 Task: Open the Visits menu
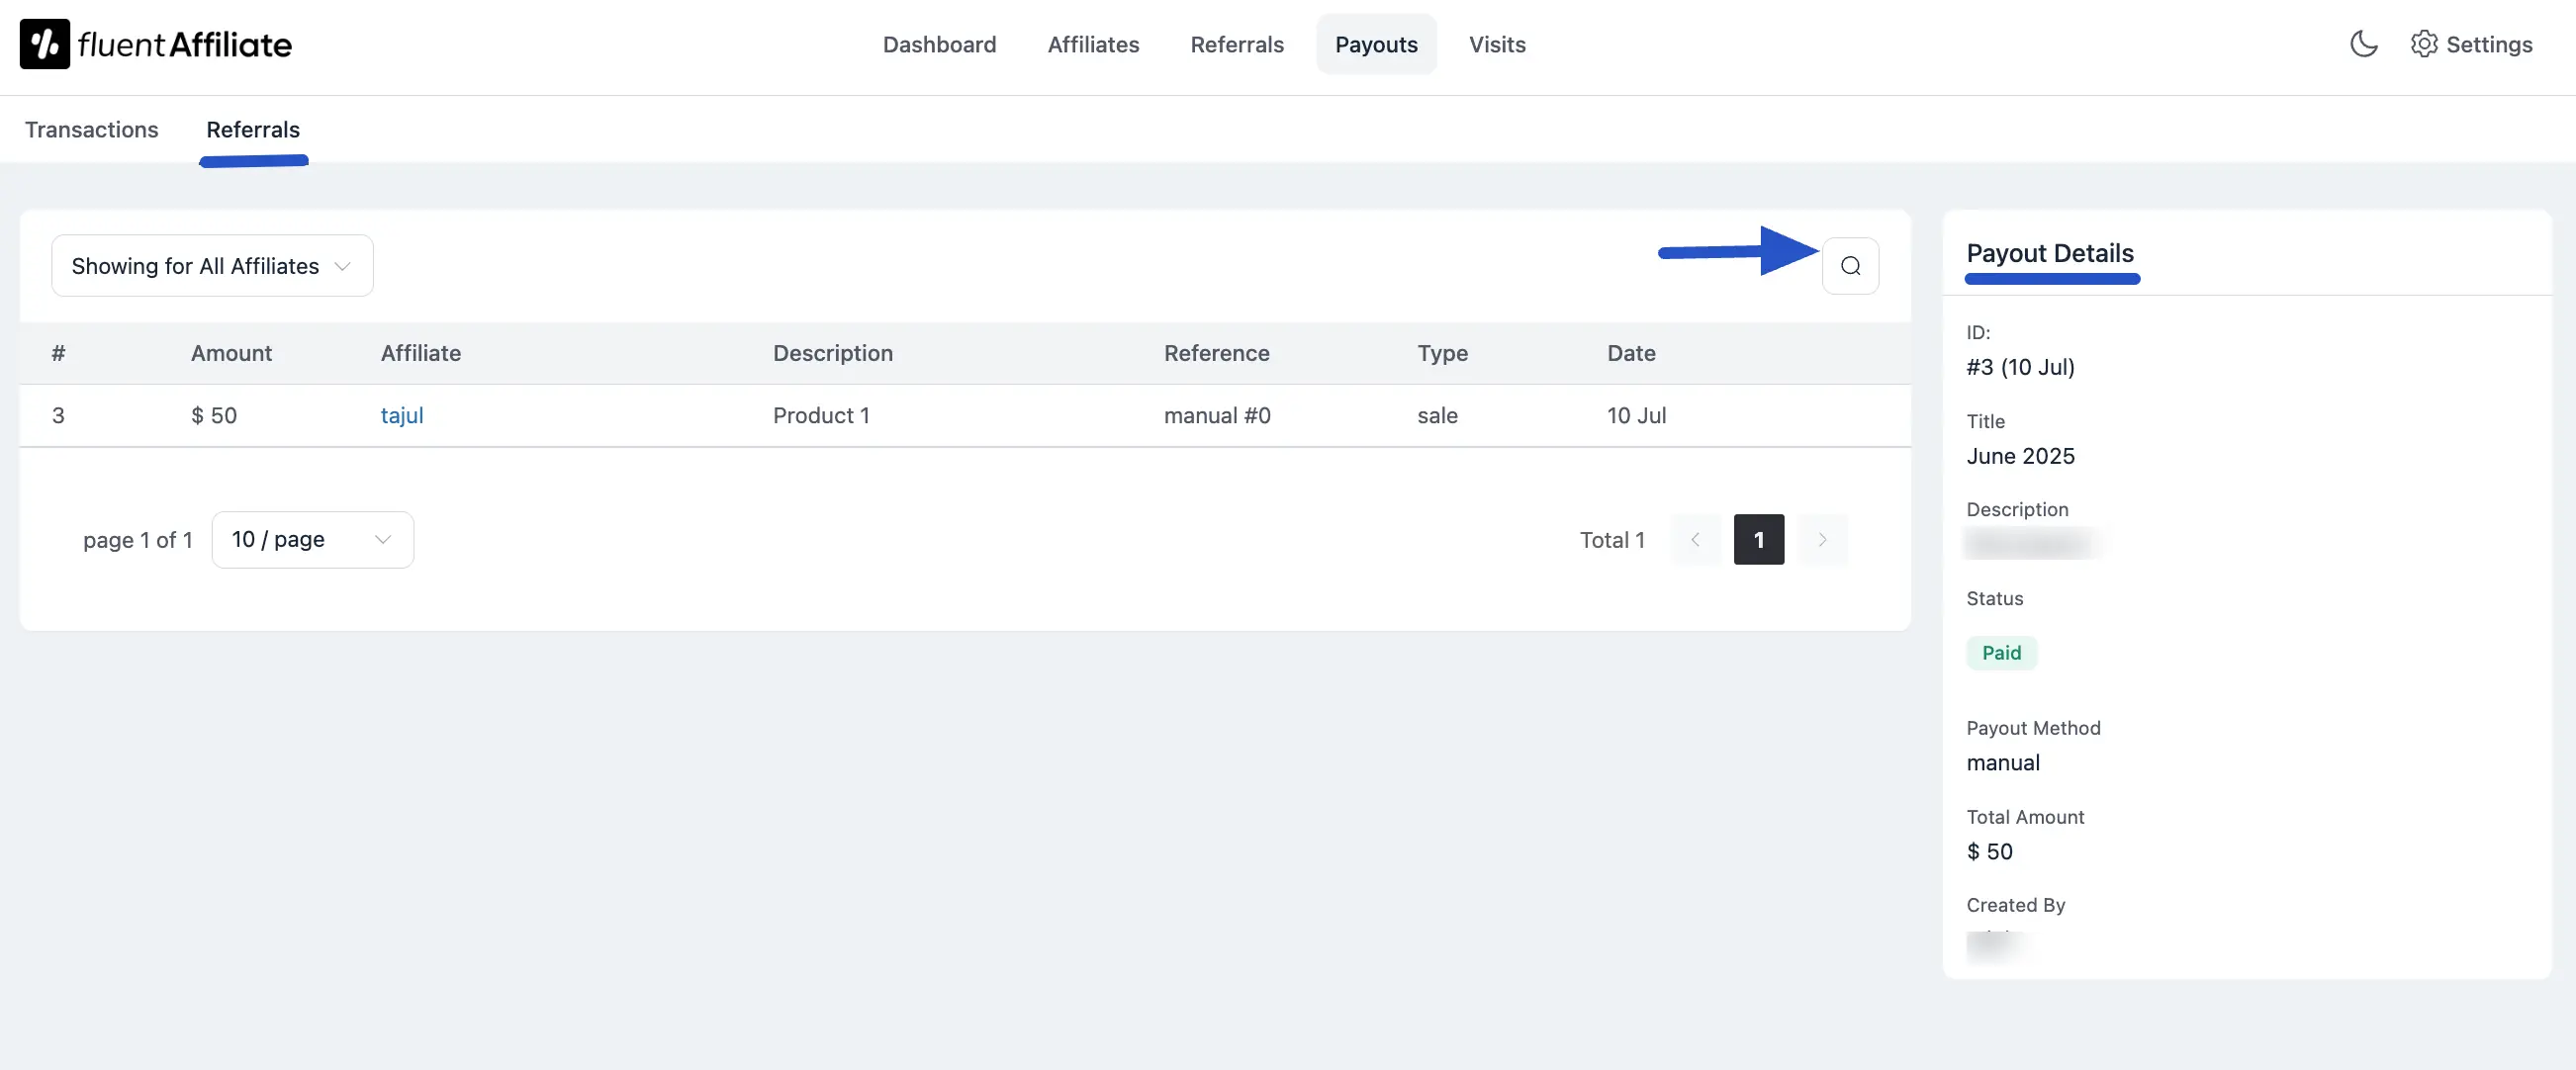click(x=1497, y=44)
